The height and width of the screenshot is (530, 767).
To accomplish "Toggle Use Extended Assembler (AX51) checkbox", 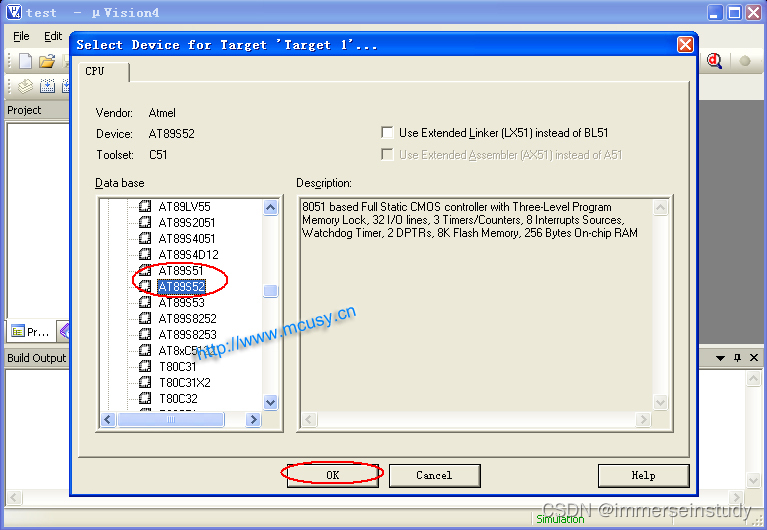I will pos(387,155).
